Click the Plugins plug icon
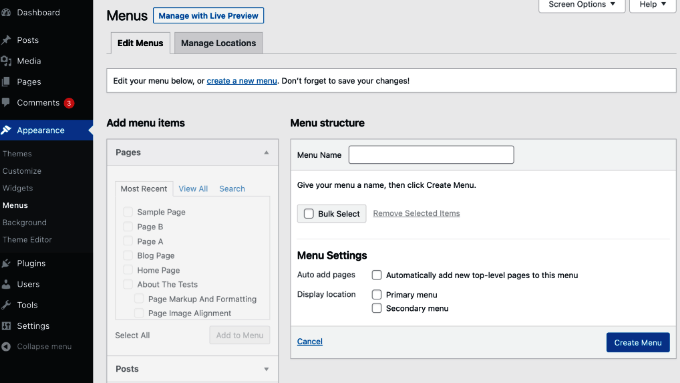 coord(6,263)
